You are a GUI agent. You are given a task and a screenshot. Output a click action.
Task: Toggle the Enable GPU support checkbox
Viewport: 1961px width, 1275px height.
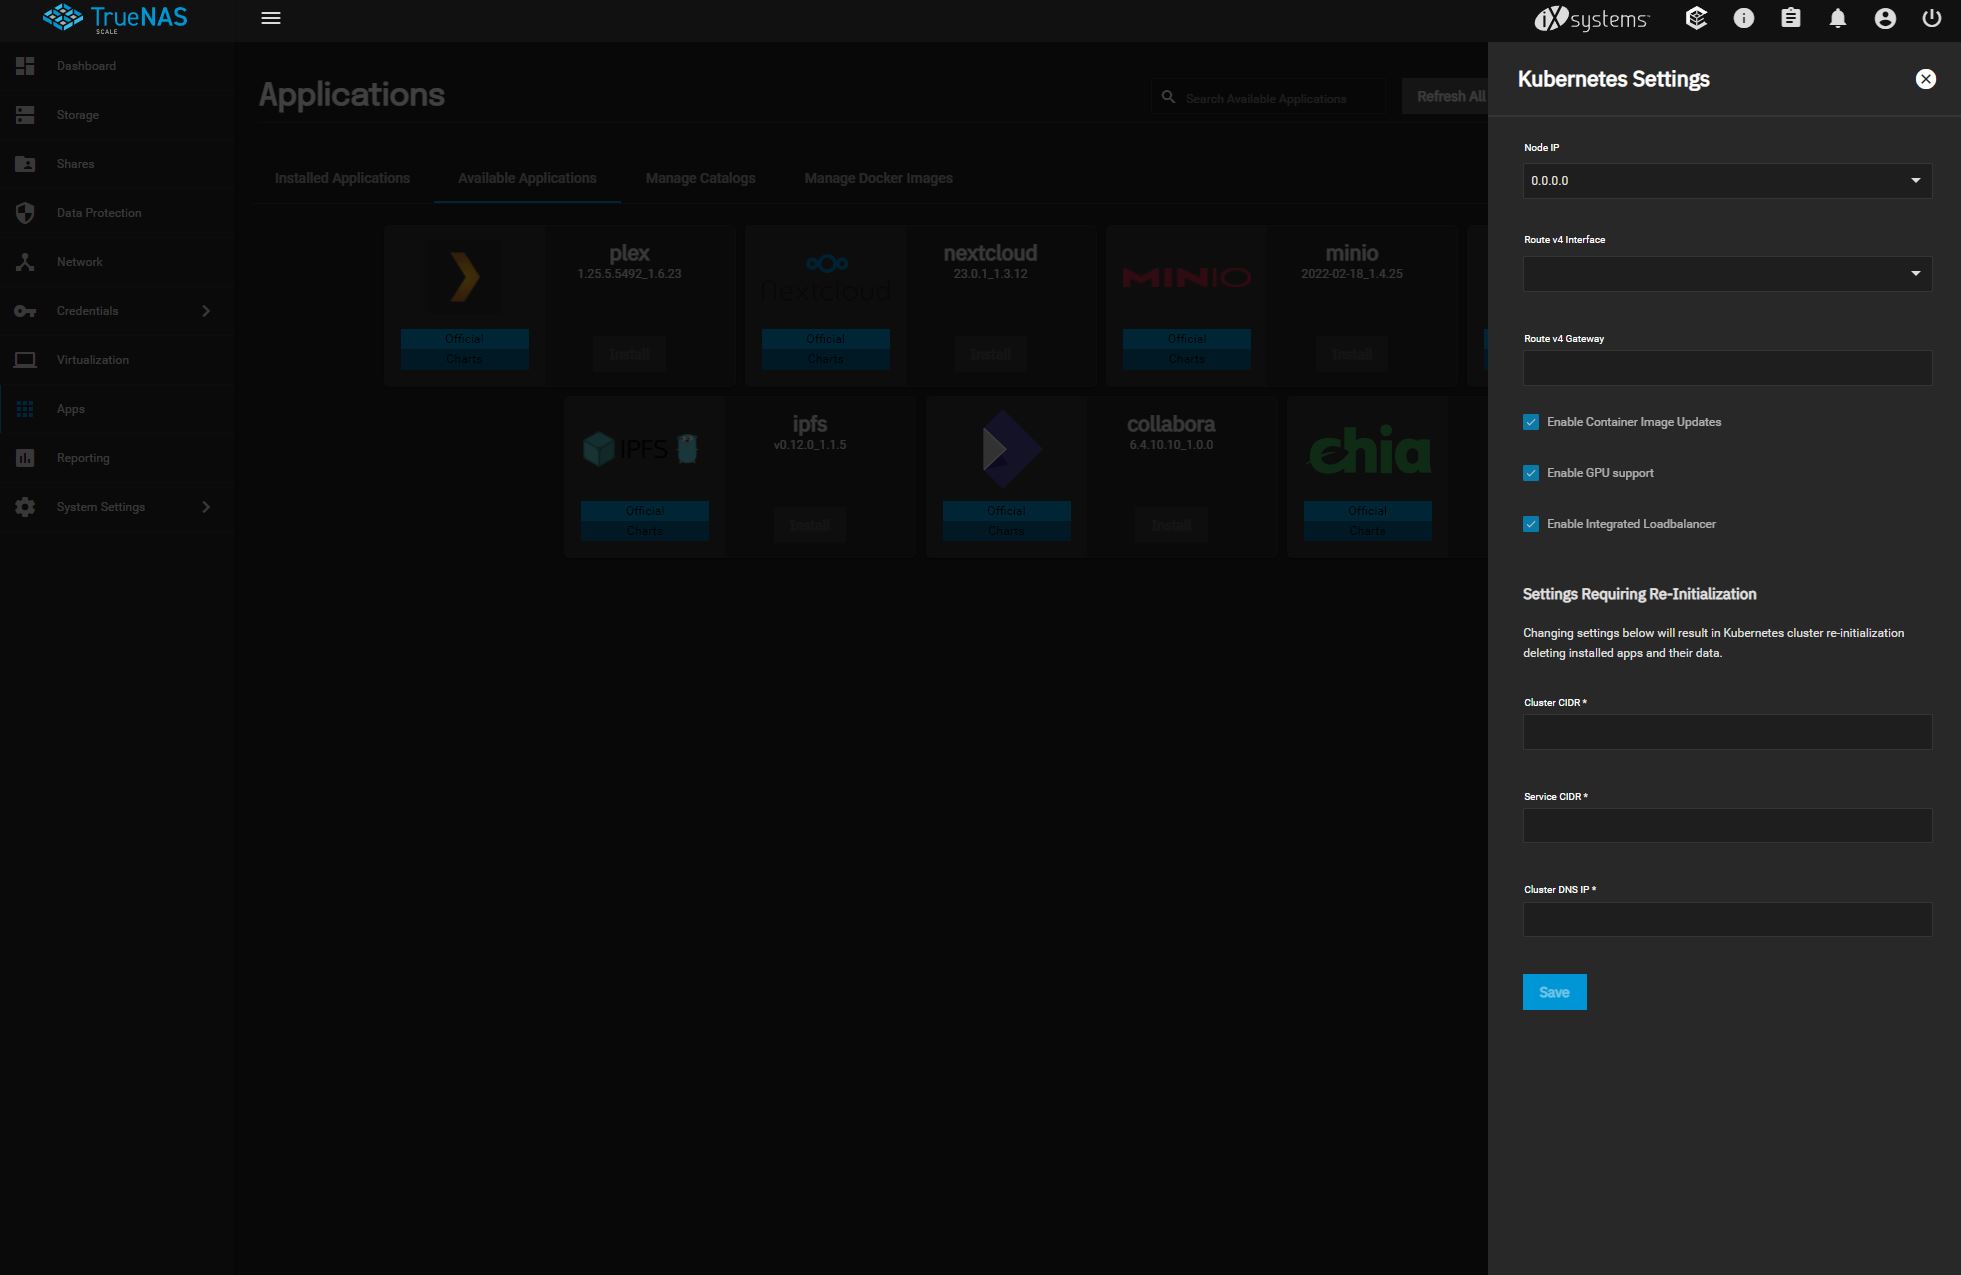1531,473
